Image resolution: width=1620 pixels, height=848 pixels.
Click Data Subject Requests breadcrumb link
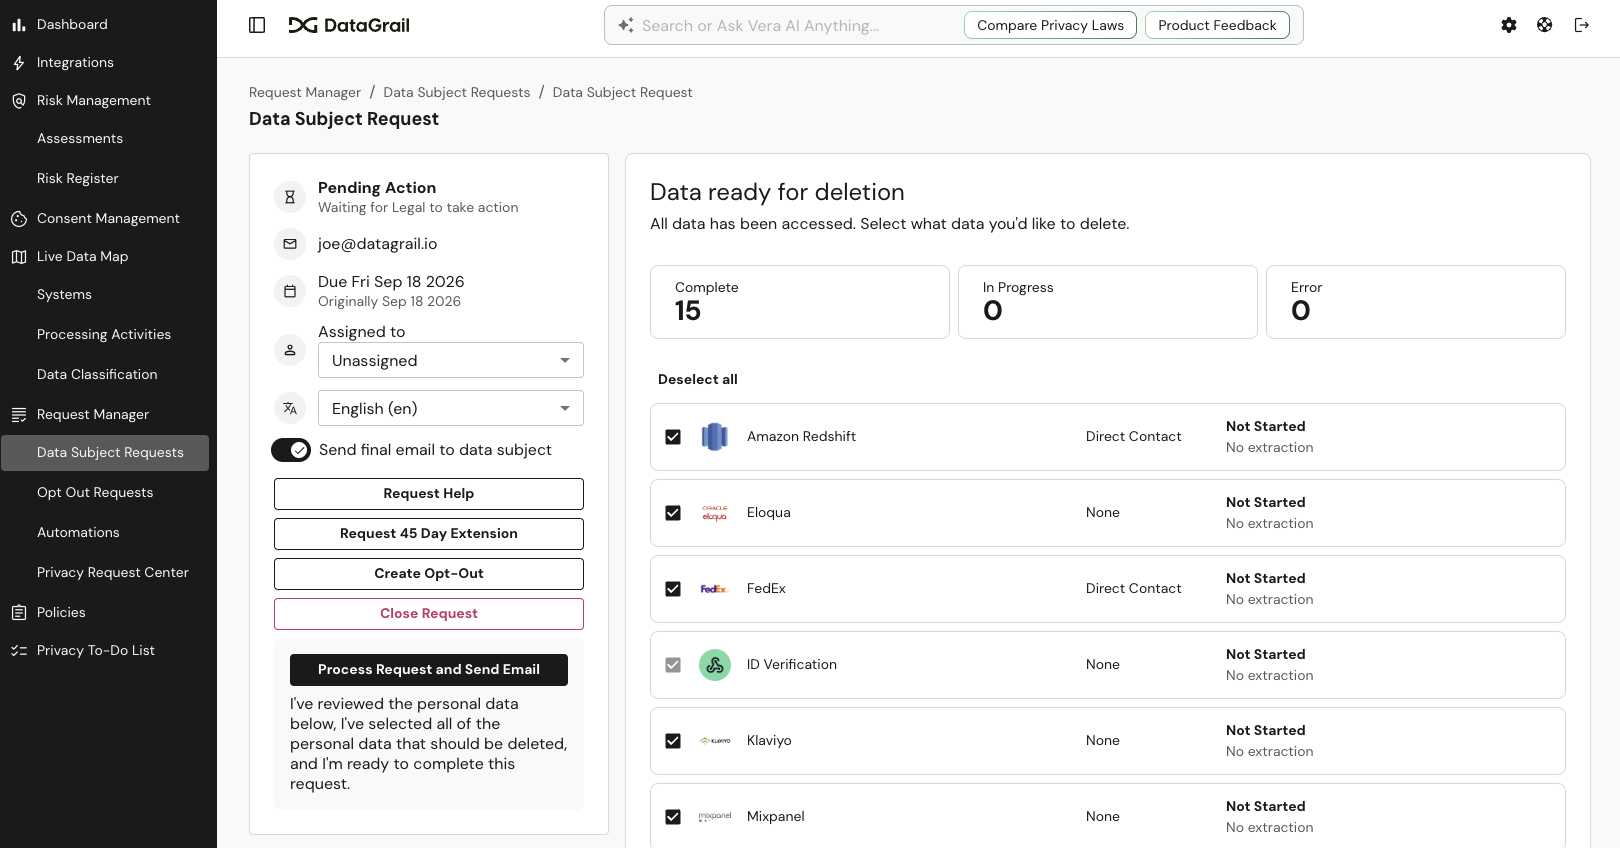tap(457, 93)
